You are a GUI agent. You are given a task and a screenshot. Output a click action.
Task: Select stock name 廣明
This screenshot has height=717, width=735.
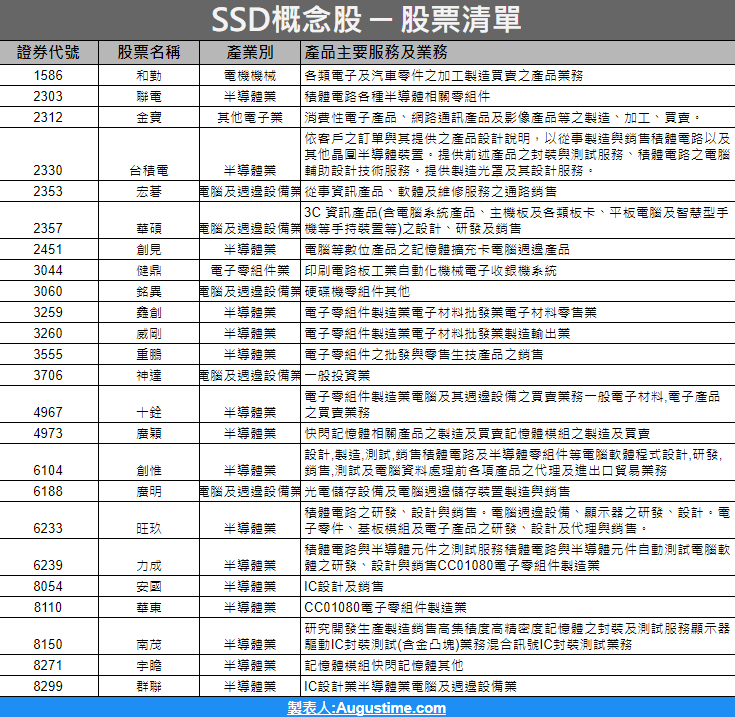coord(149,492)
